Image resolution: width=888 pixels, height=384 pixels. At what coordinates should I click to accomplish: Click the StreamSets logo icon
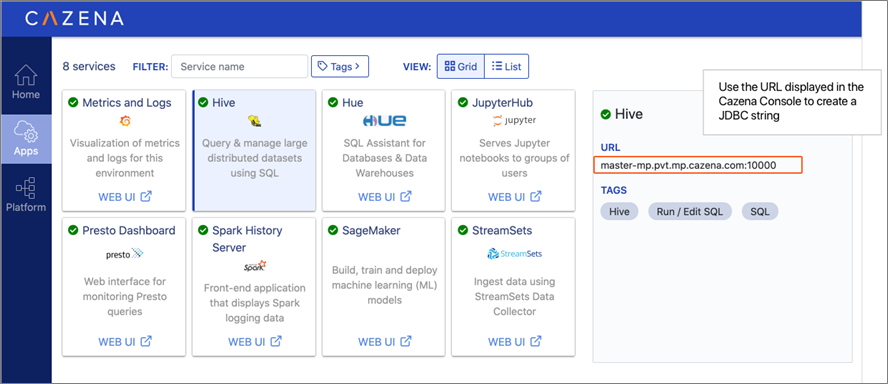[514, 254]
